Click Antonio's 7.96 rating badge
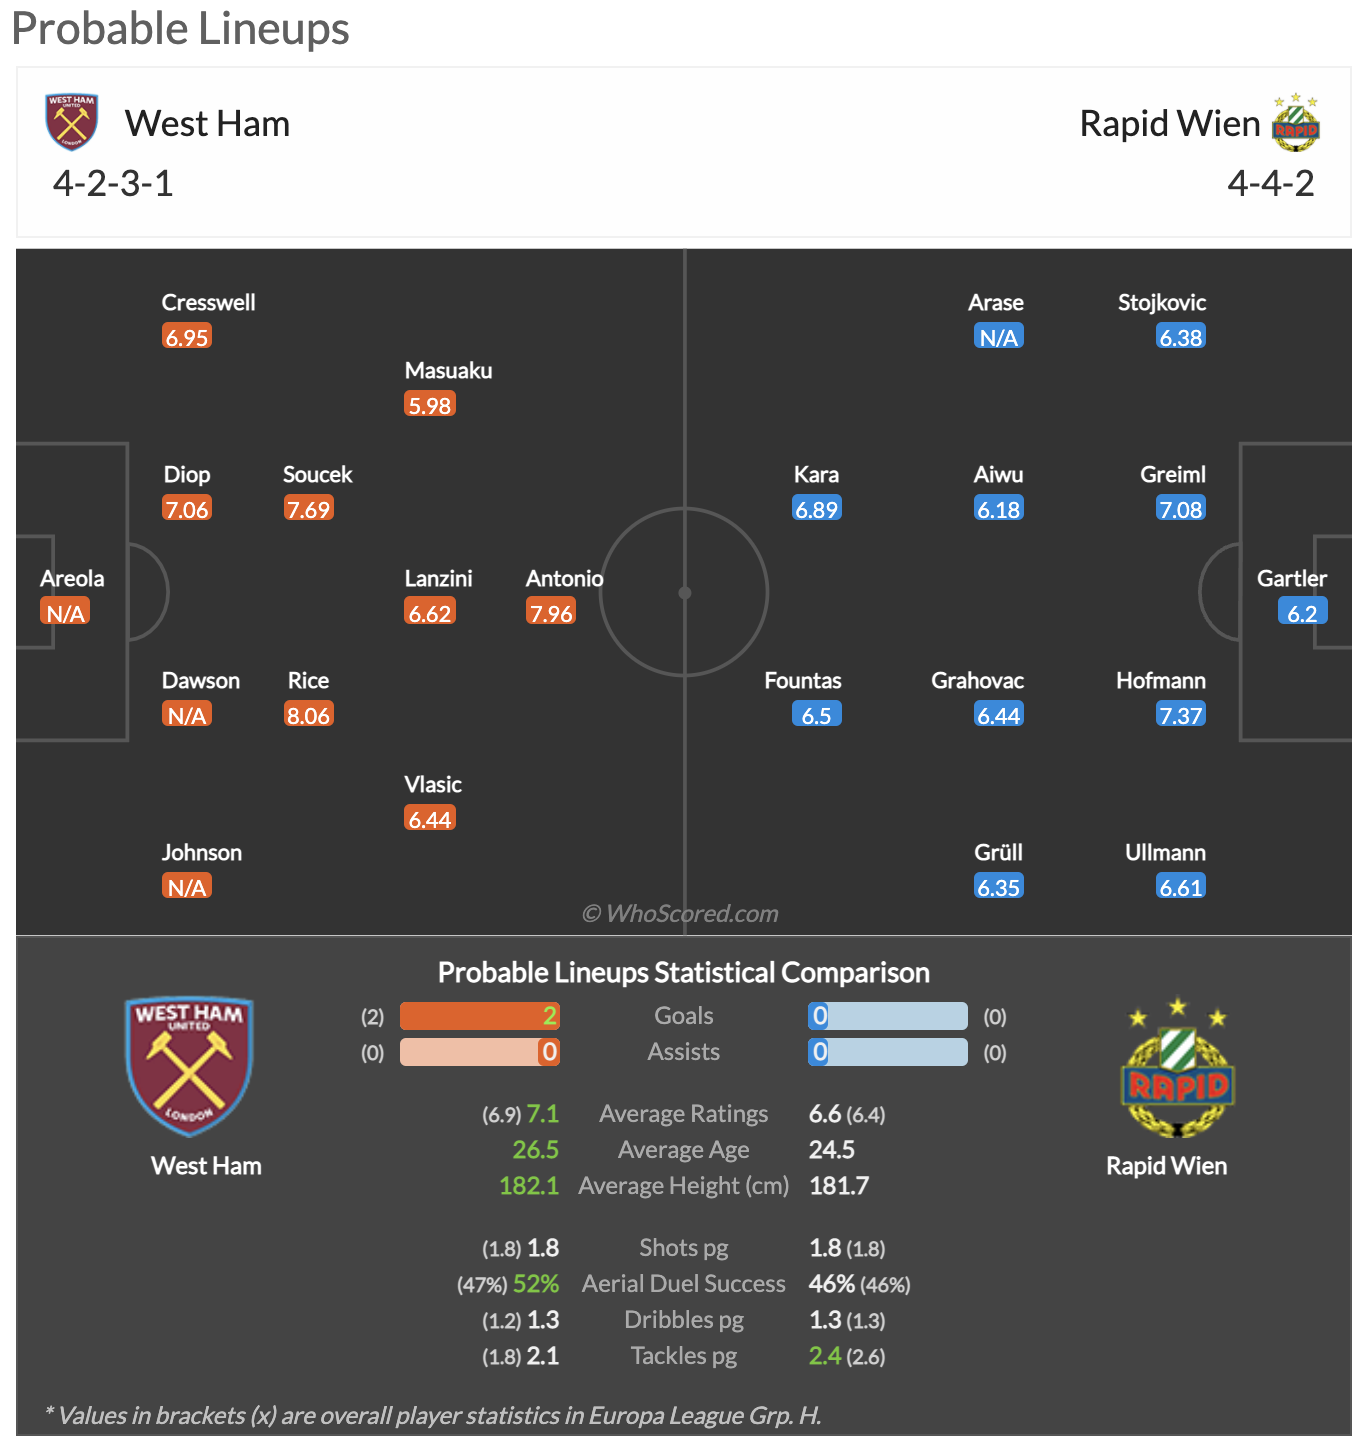Viewport: 1362px width, 1446px height. 551,612
